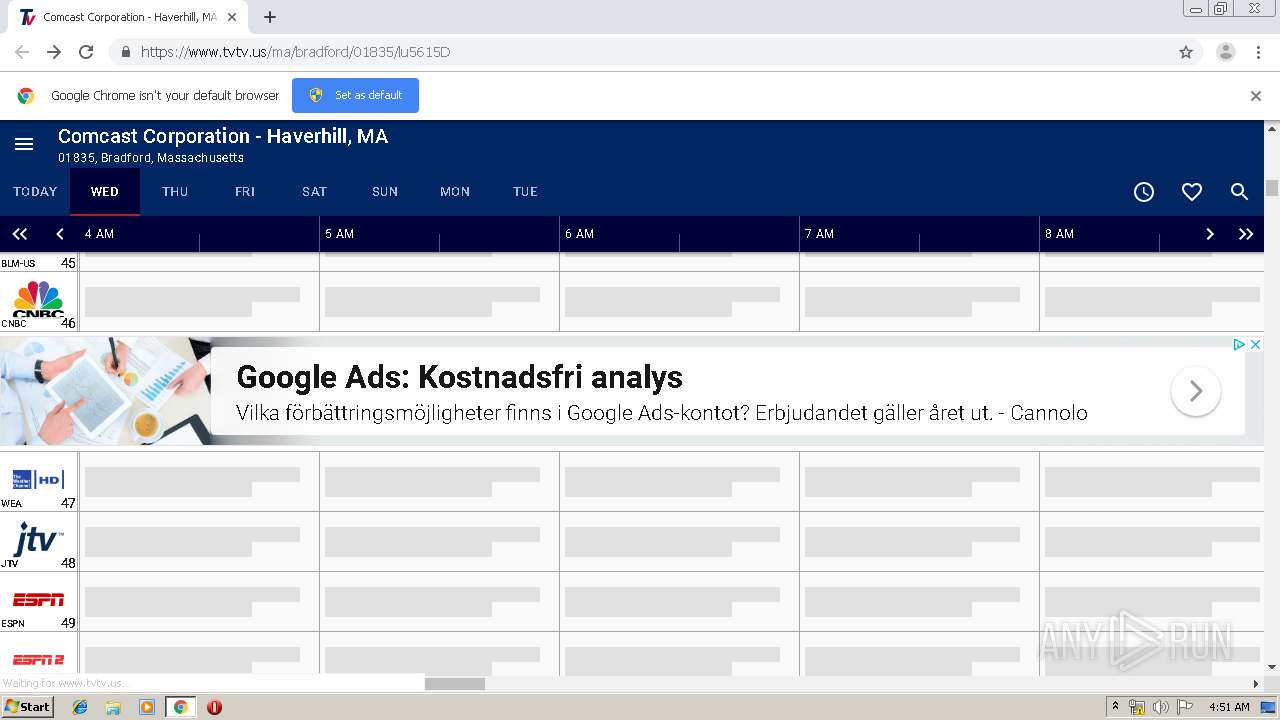Select the CNBC channel logo
1280x720 pixels.
38,299
